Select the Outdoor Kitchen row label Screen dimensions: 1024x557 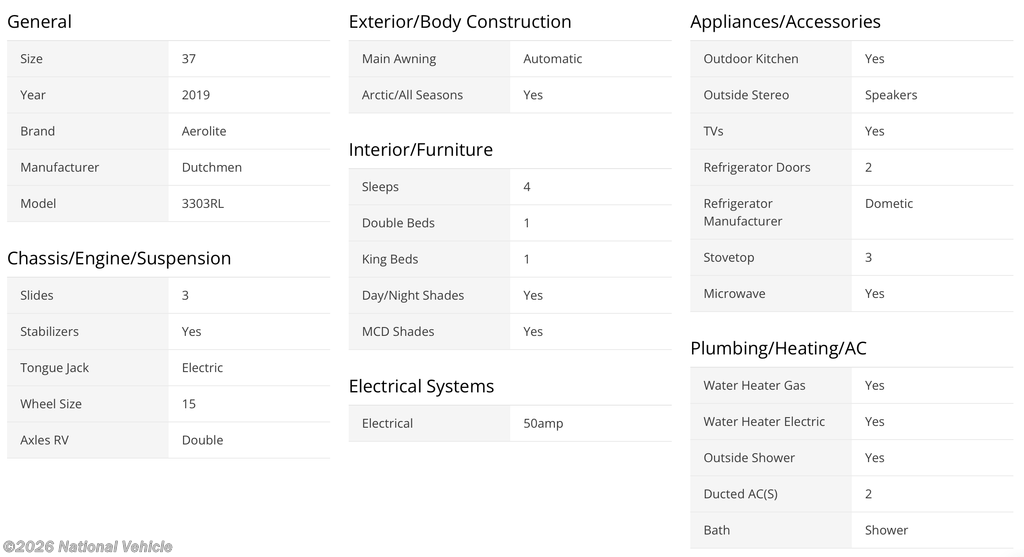750,59
